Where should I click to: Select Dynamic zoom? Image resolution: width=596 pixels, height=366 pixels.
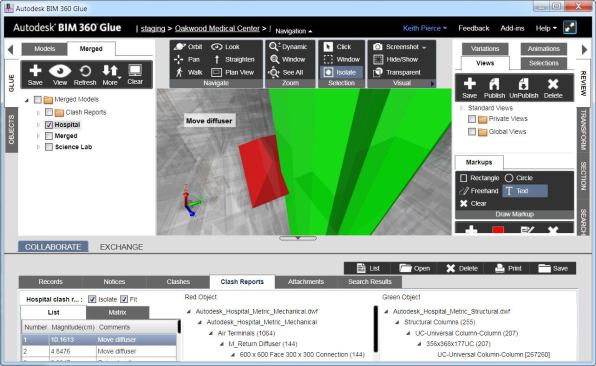288,47
